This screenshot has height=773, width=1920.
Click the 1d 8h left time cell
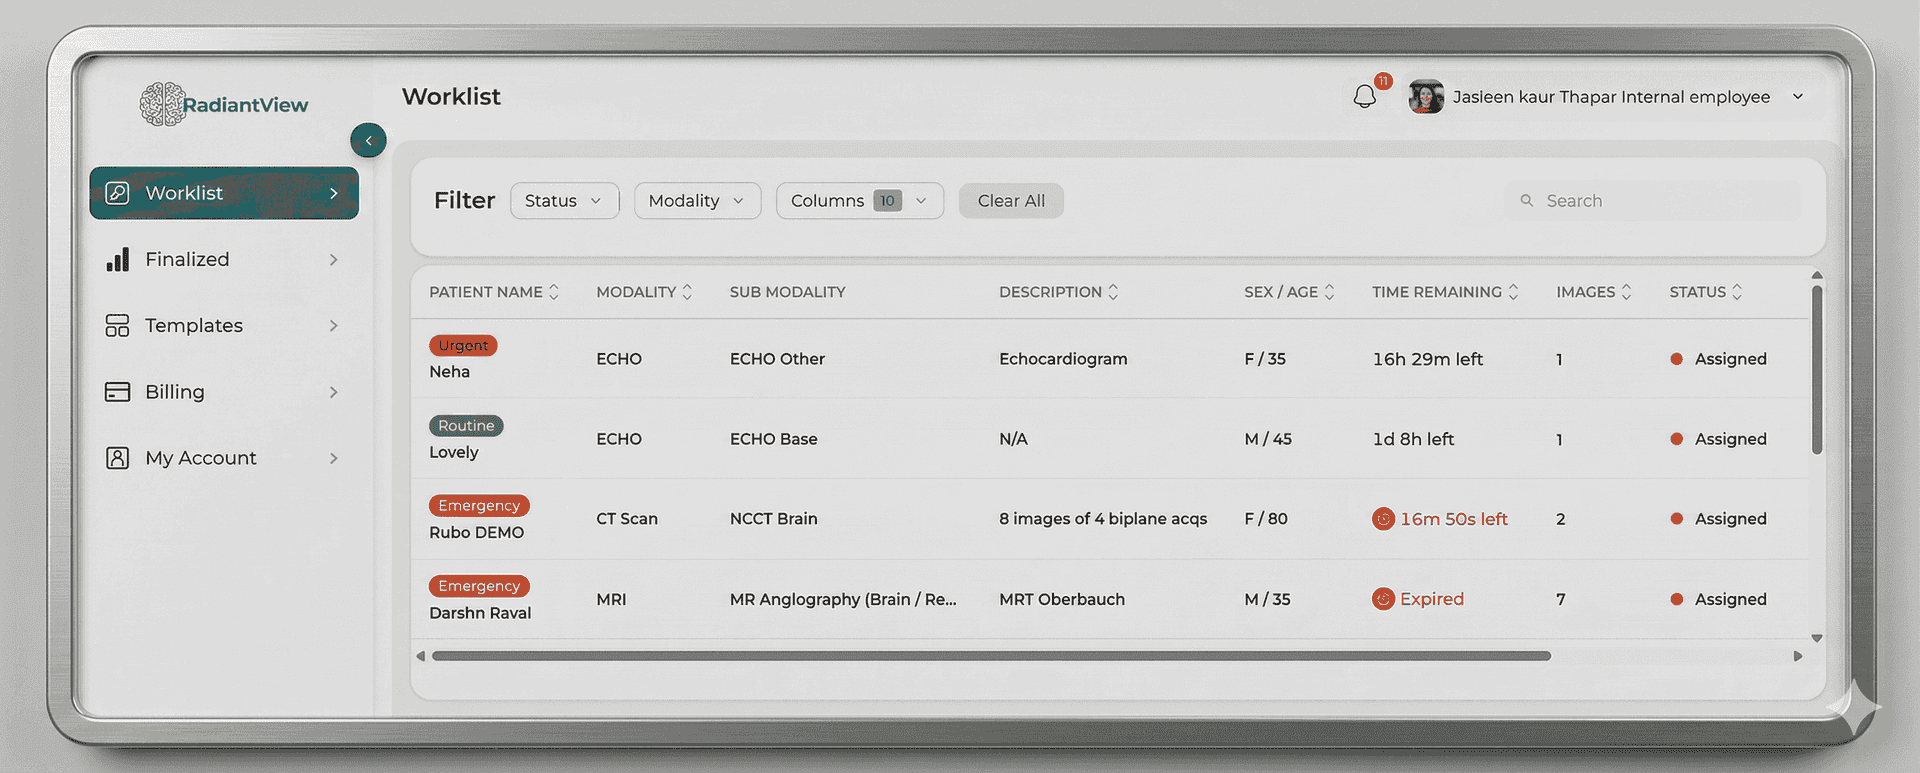pos(1413,439)
